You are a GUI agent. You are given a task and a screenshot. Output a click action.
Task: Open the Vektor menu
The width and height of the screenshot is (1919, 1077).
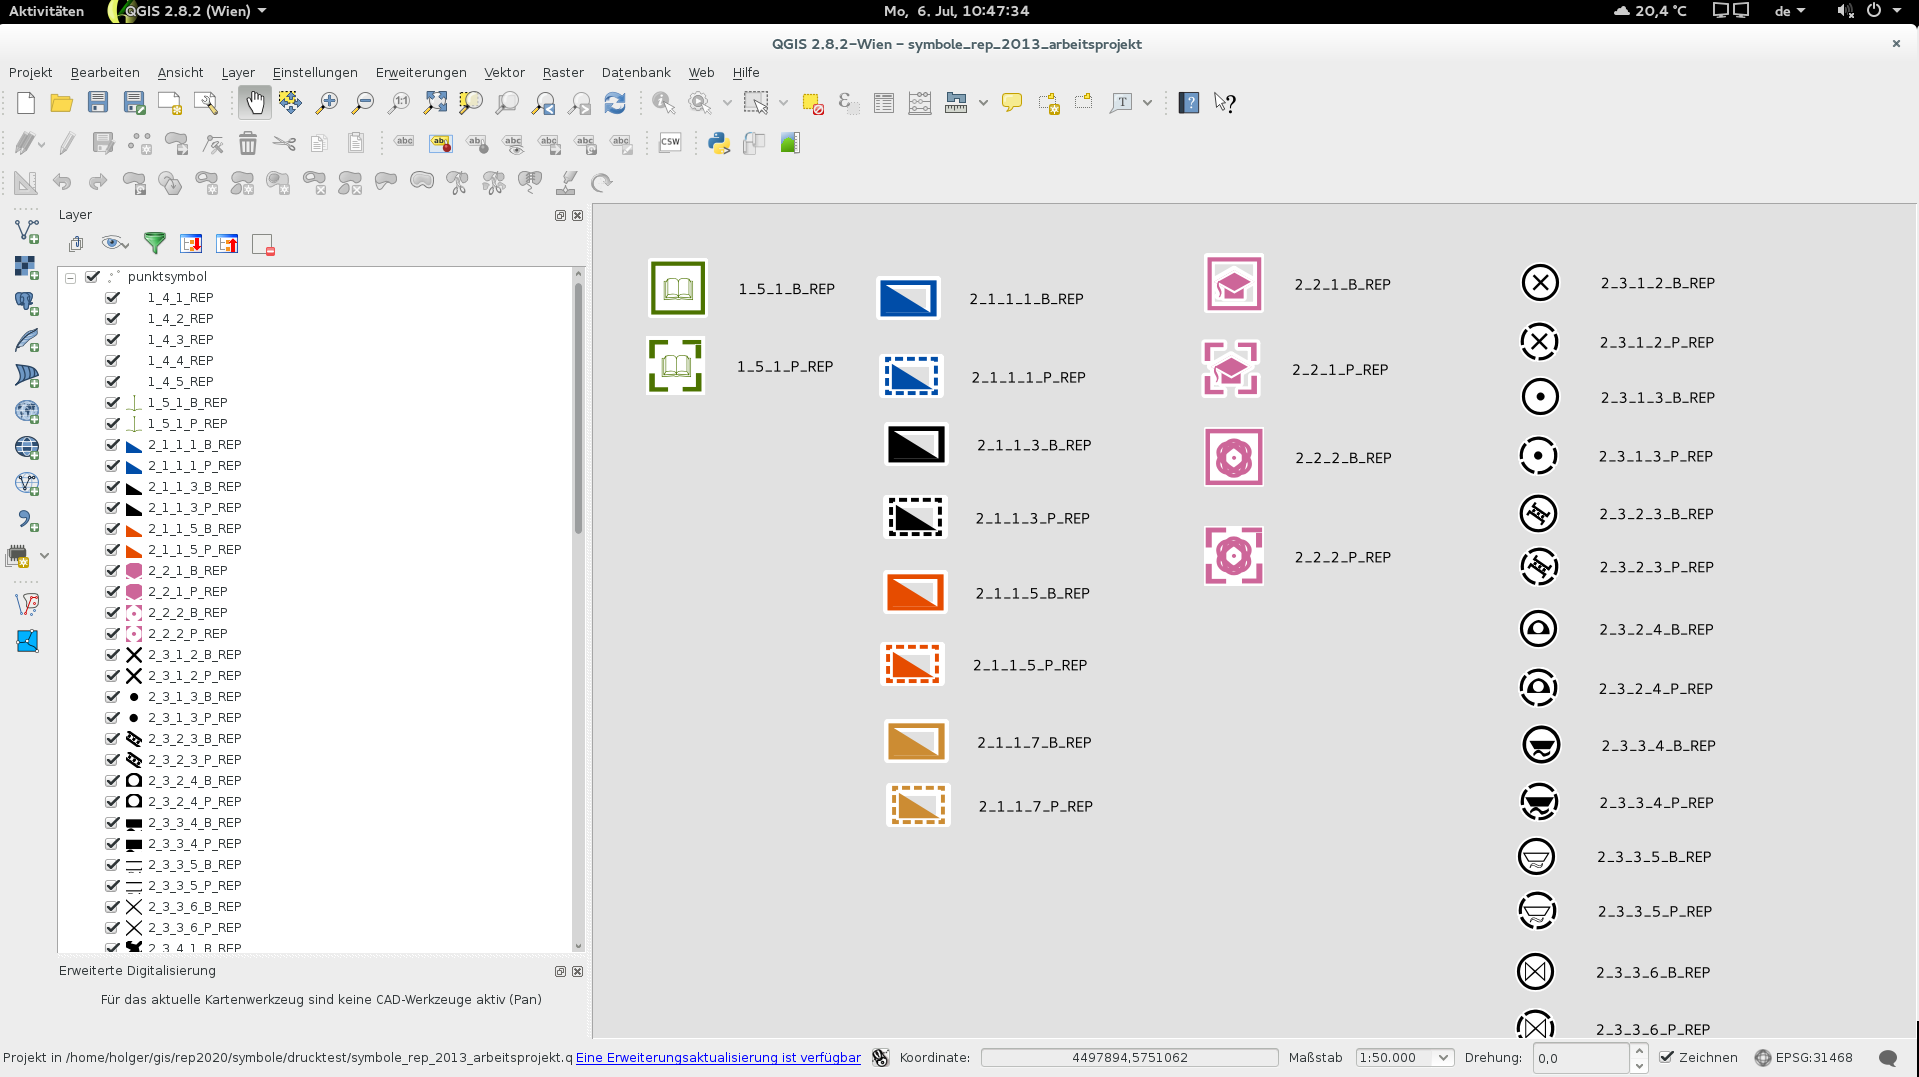coord(504,73)
